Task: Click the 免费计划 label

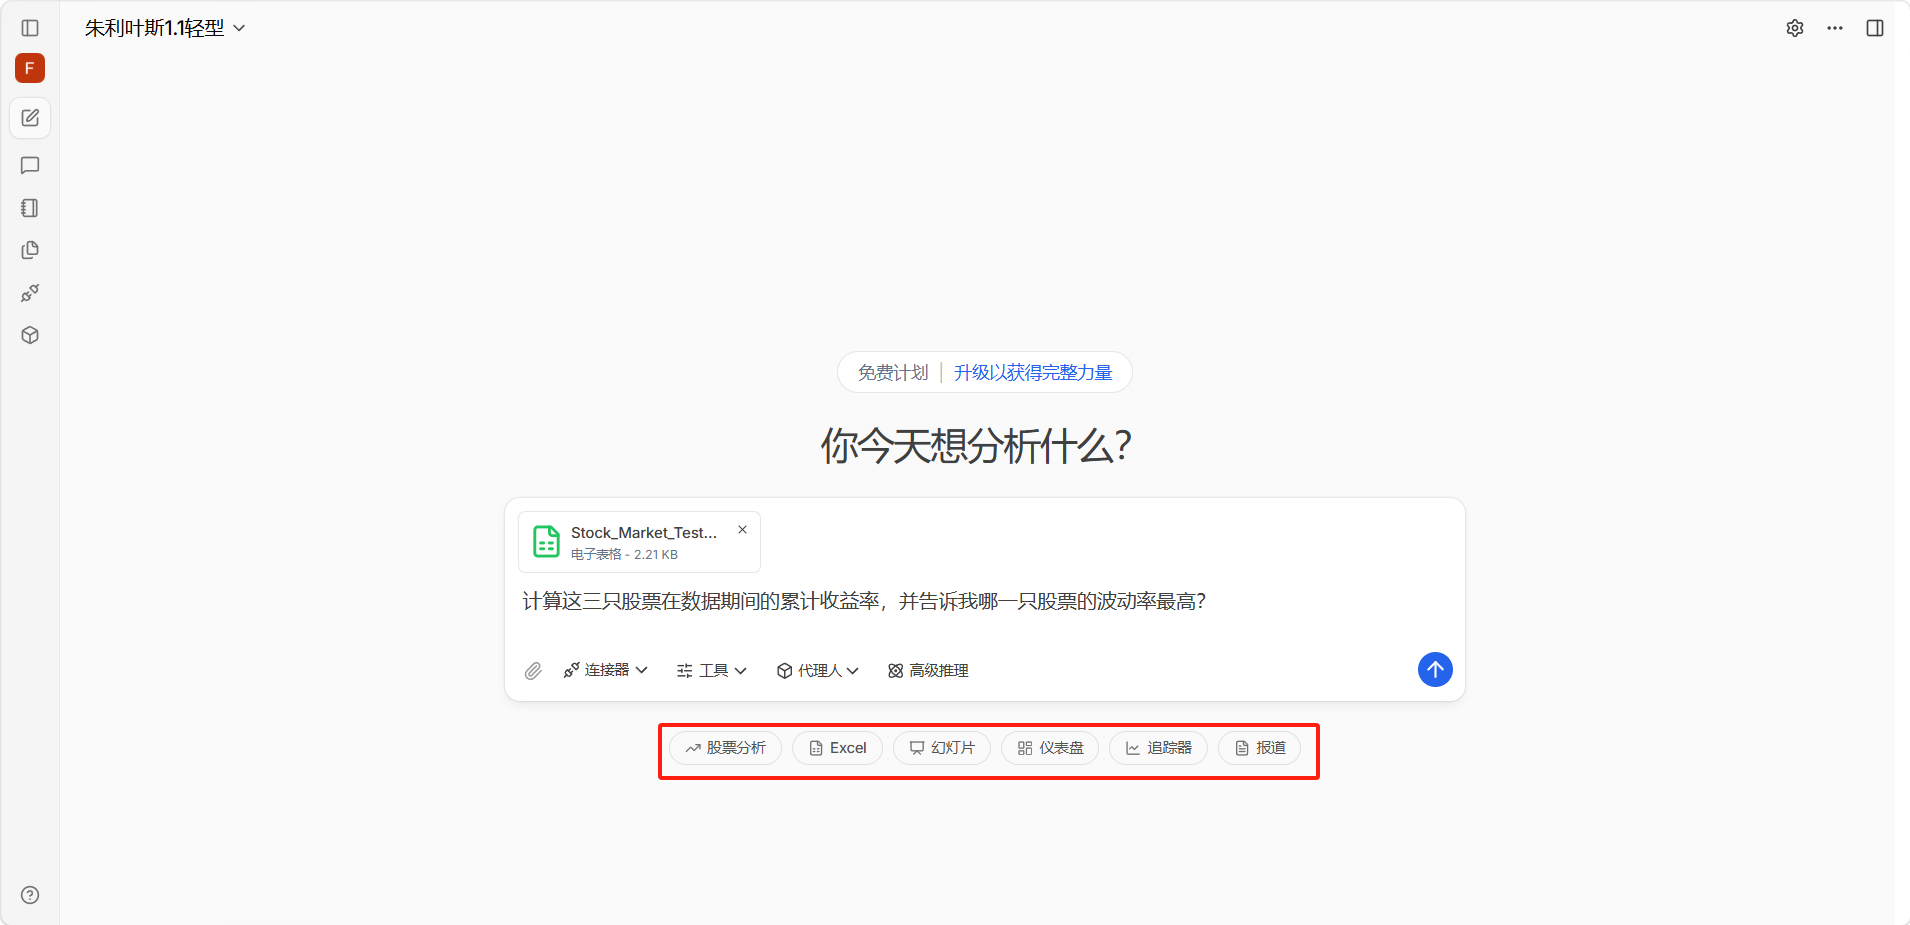Action: (893, 373)
